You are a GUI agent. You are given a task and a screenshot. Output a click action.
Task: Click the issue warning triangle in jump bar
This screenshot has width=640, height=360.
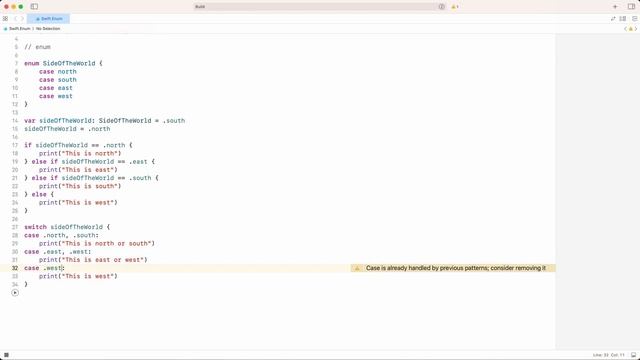[x=631, y=29]
